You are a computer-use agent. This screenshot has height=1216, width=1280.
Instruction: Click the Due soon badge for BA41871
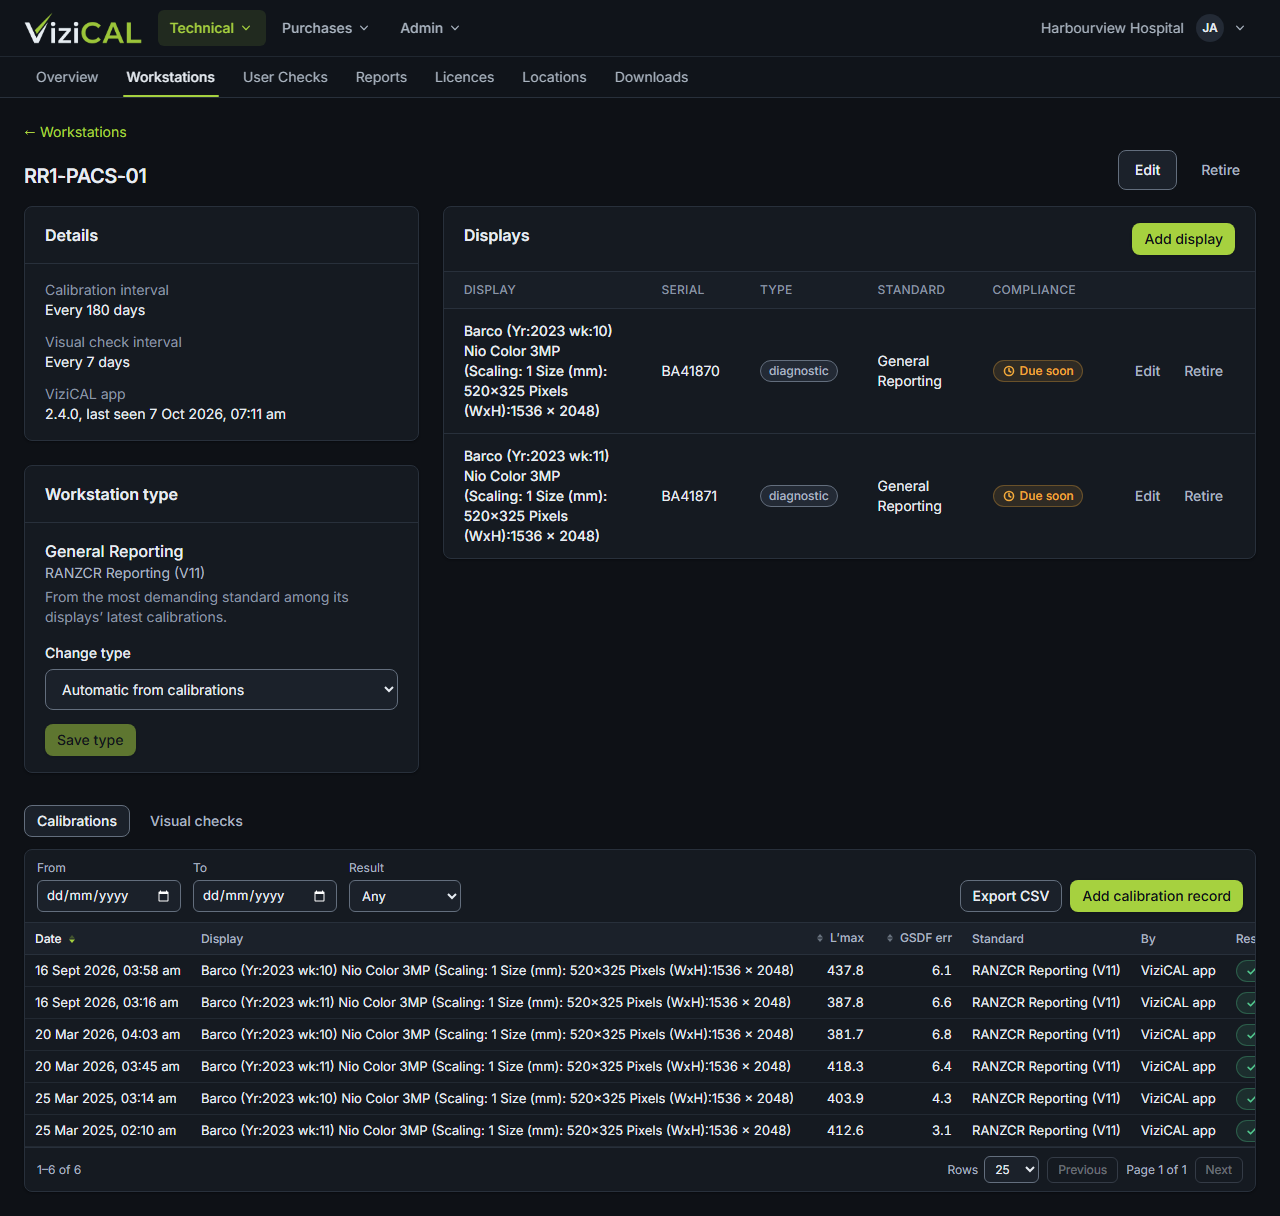coord(1038,496)
